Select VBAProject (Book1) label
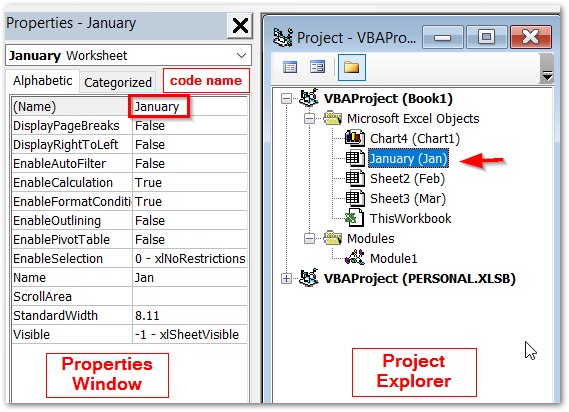This screenshot has width=569, height=412. (388, 98)
